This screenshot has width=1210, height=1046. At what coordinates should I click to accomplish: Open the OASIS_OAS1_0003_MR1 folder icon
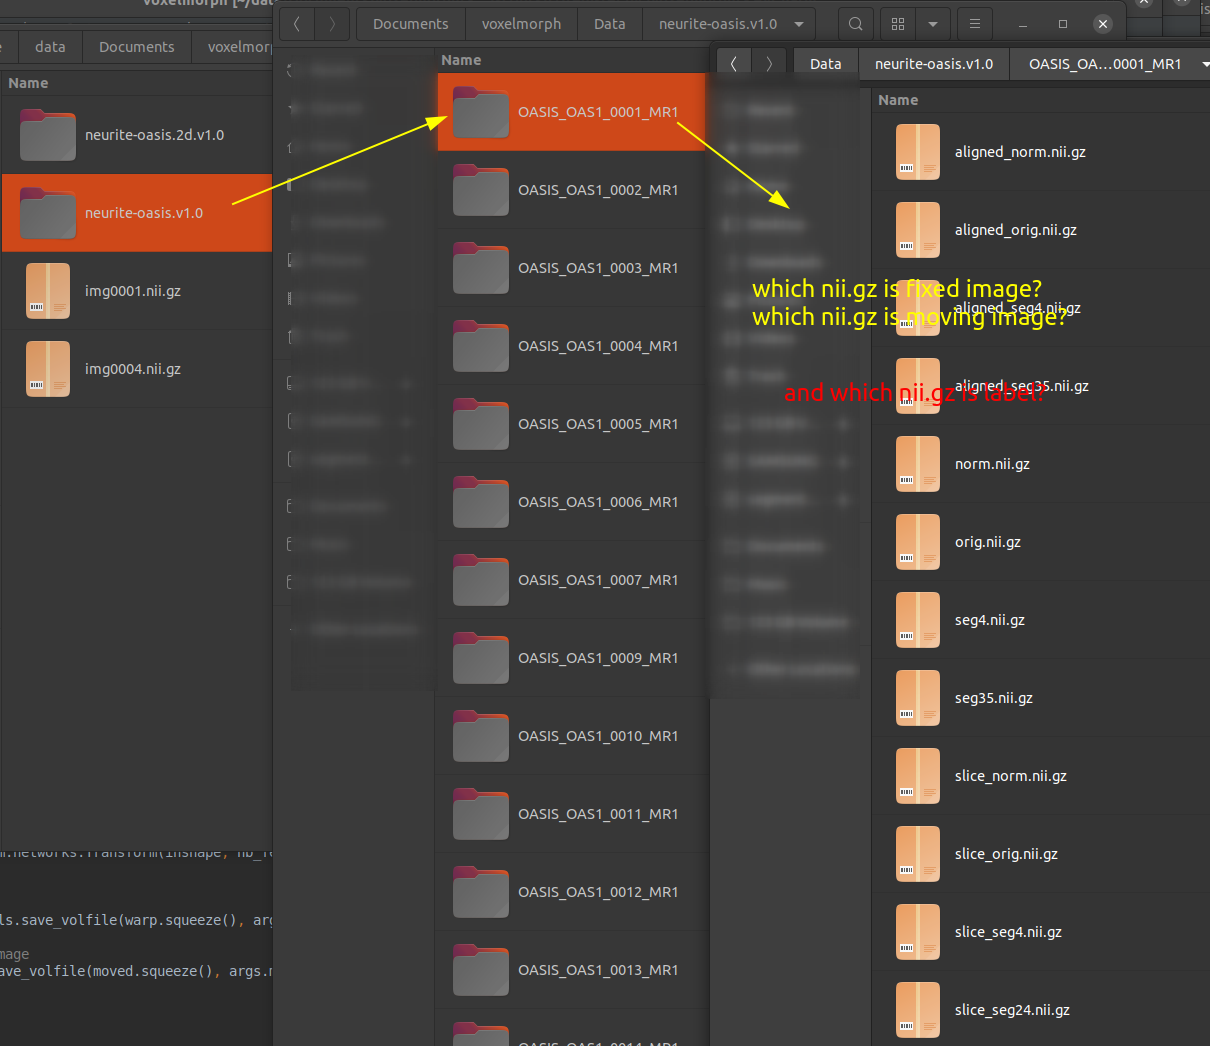point(481,268)
